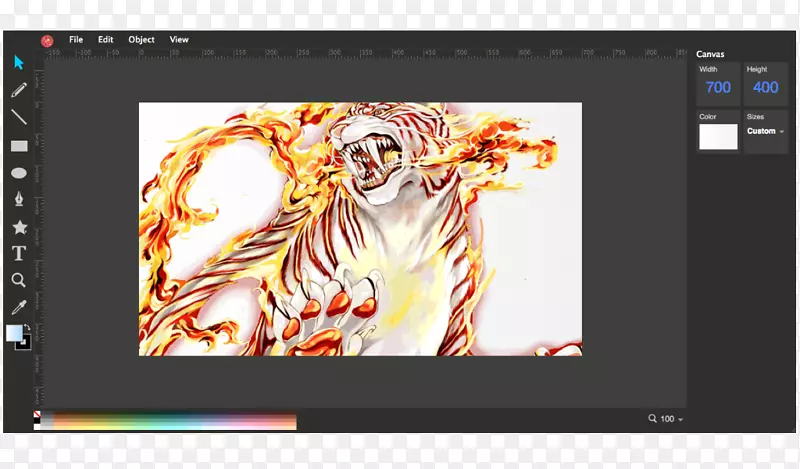This screenshot has width=800, height=469.
Task: Click the zoom magnifier icon beside 100
Action: click(652, 418)
